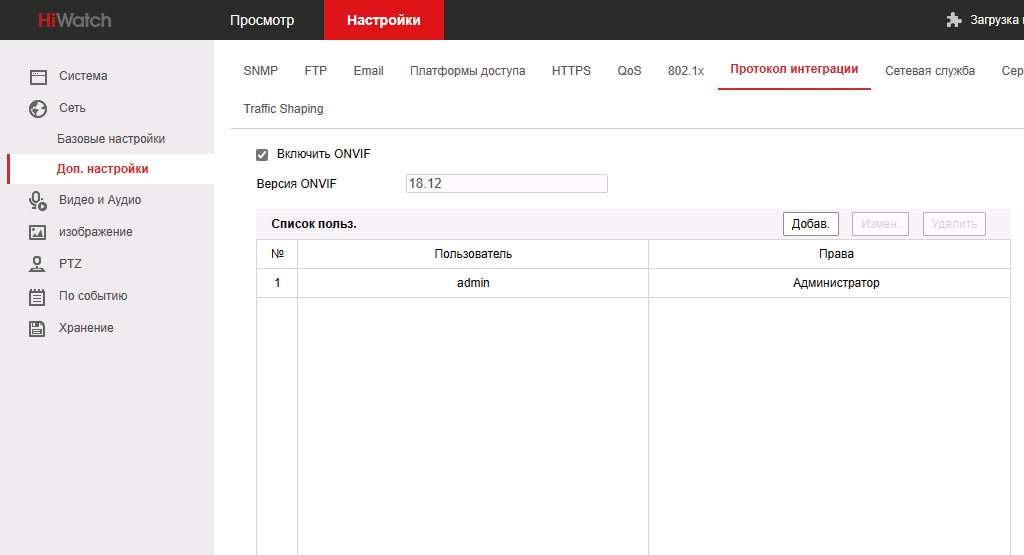This screenshot has width=1024, height=555.
Task: Click the № column header
Action: pos(278,254)
